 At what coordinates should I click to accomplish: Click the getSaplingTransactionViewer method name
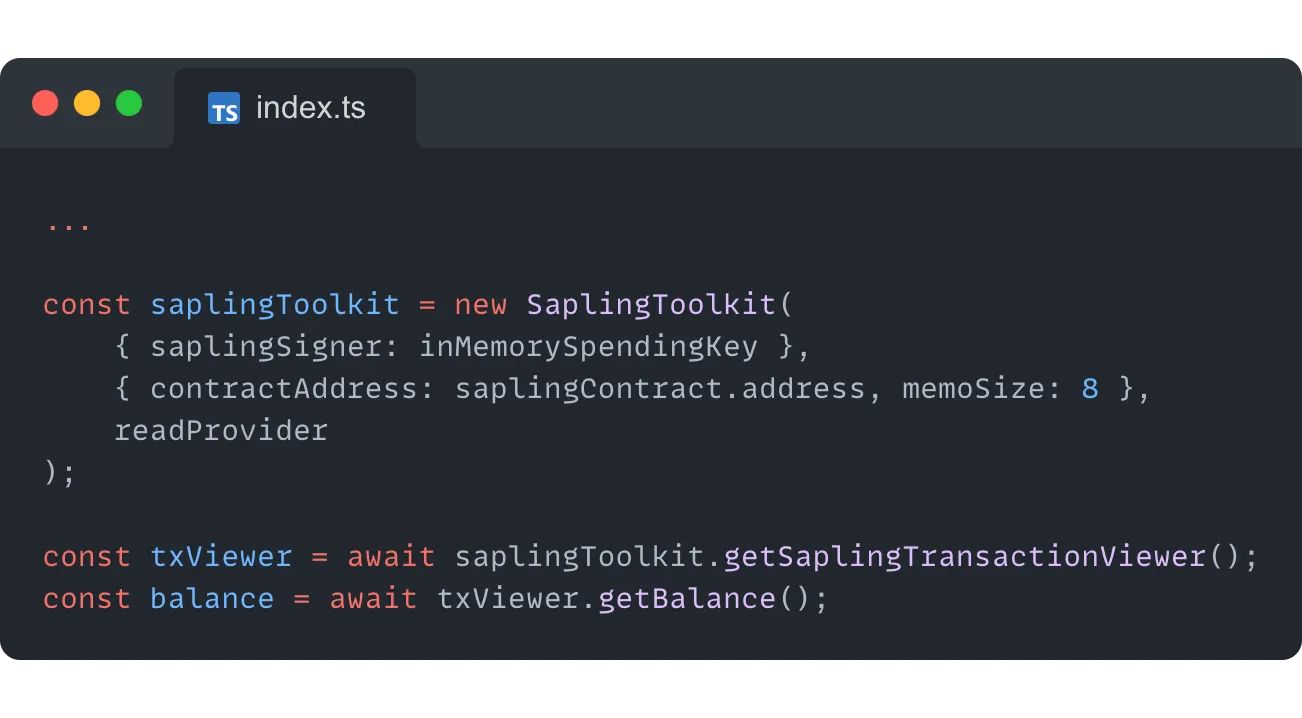[960, 556]
